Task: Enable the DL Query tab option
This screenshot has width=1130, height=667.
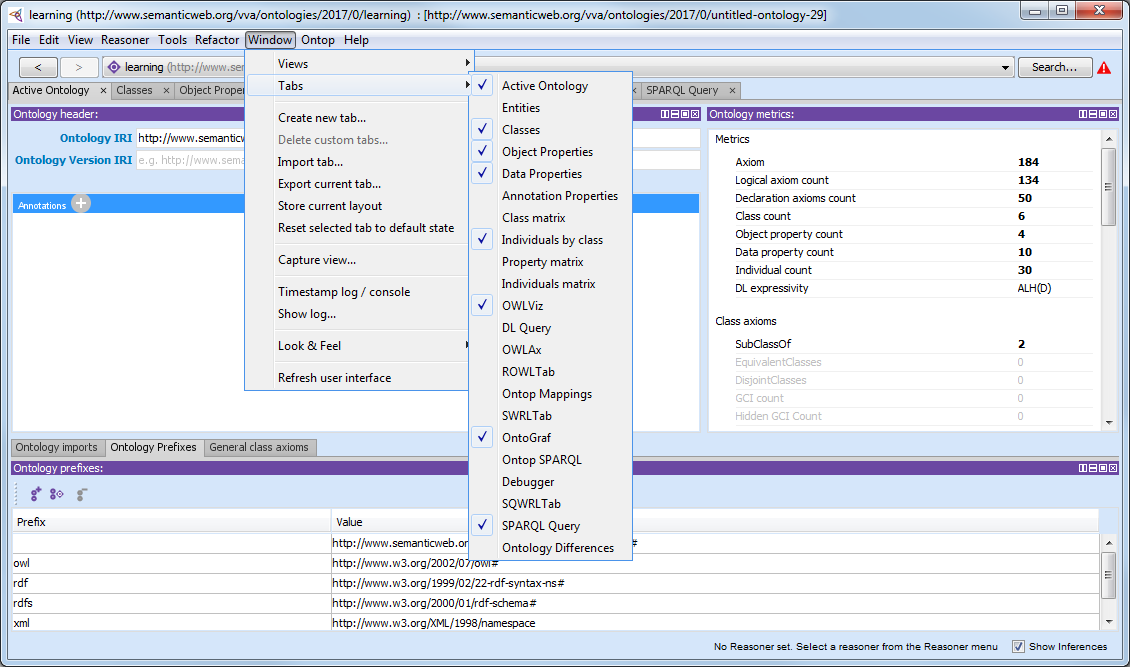Action: coord(526,328)
